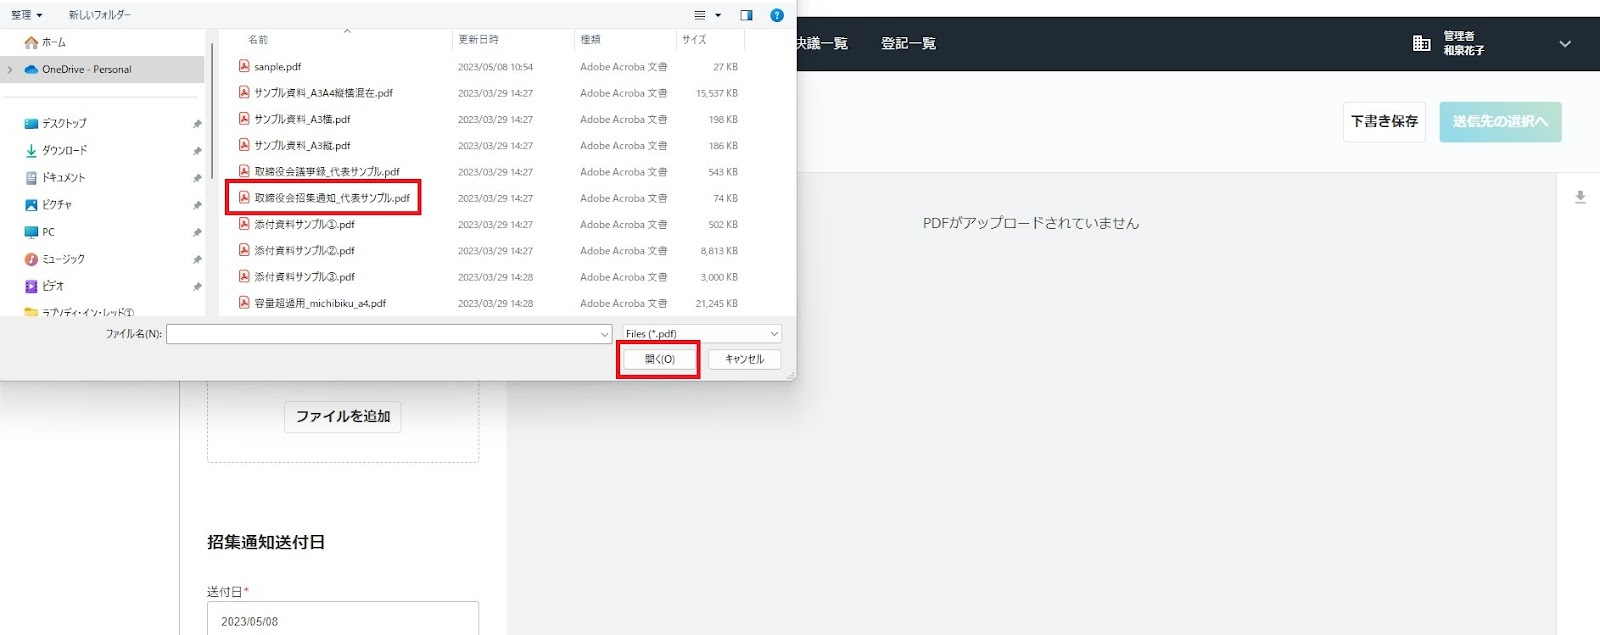Go to 登記一覧 in top navigation

click(x=908, y=43)
